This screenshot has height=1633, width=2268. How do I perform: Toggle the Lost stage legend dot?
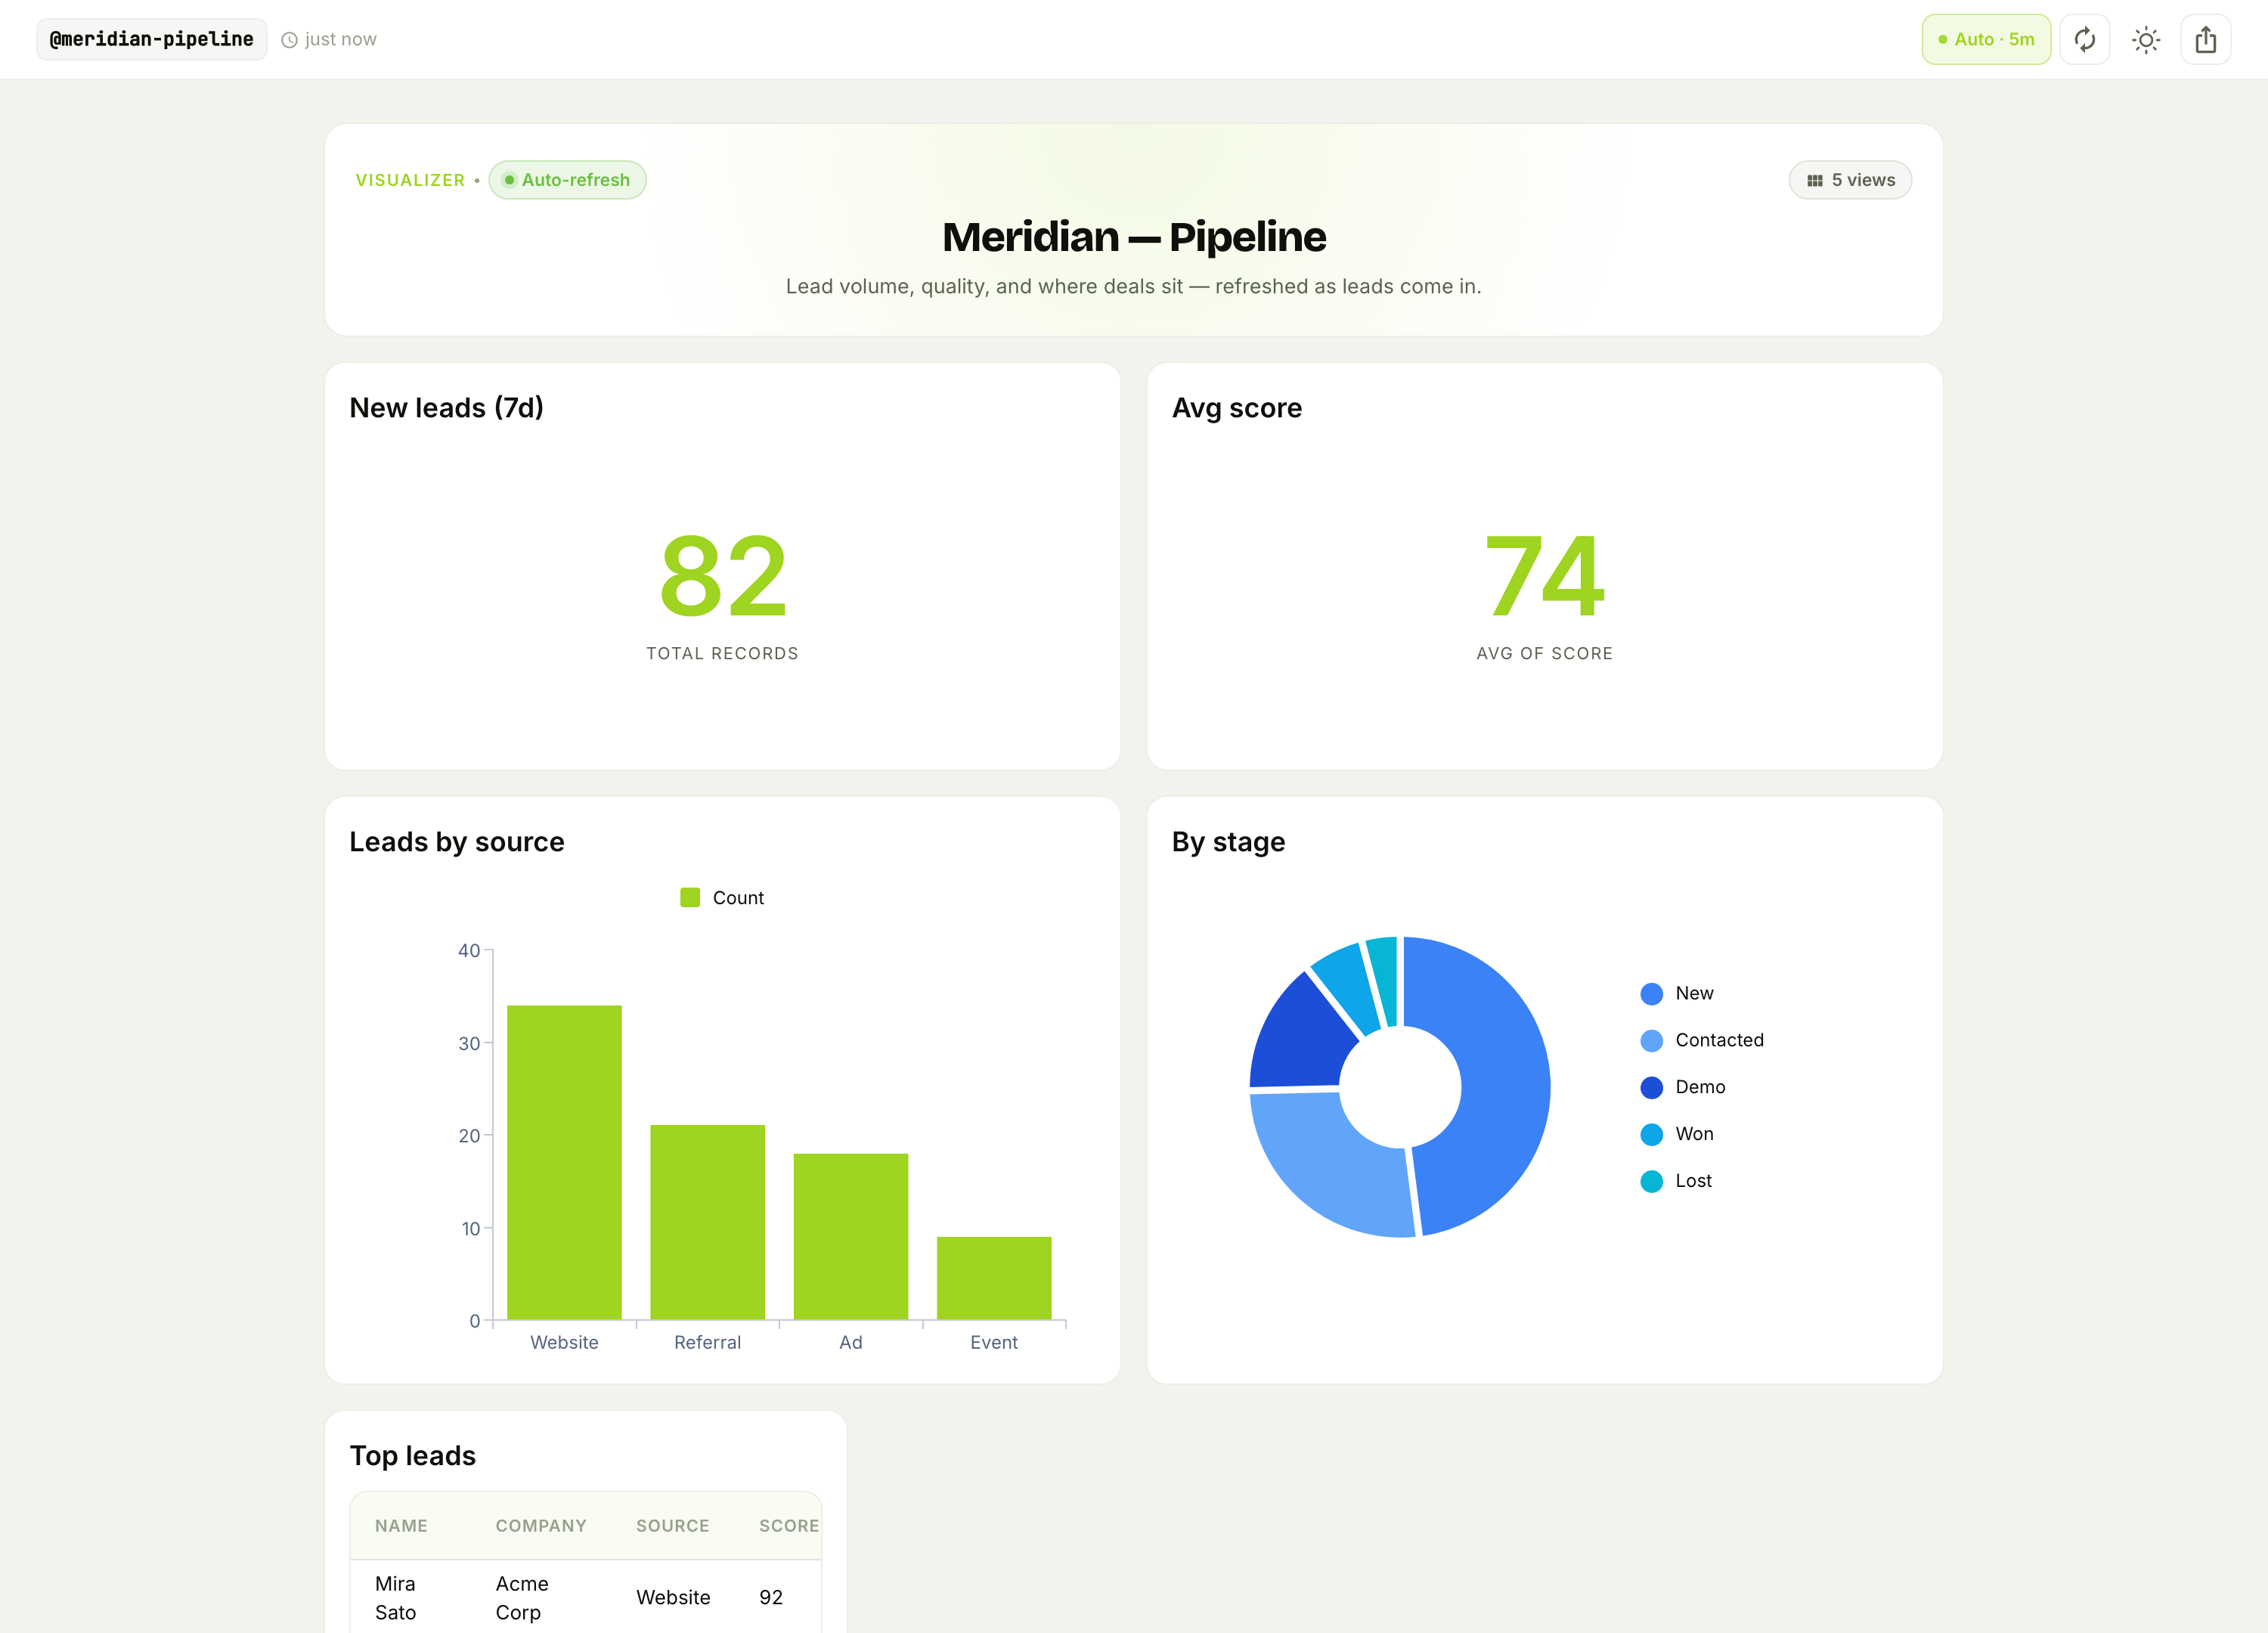coord(1651,1181)
